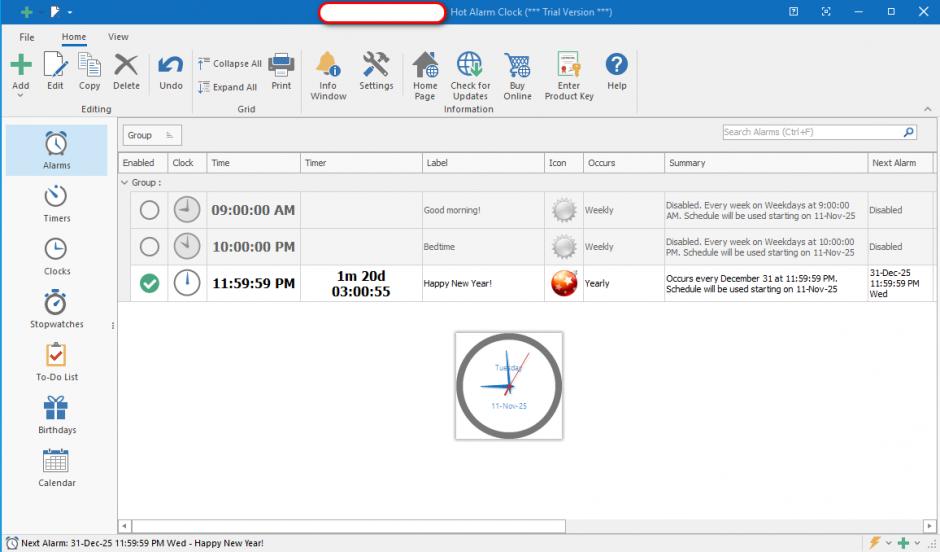Select the Happy New Year! label cell
Screen dimensions: 940x552
click(483, 283)
